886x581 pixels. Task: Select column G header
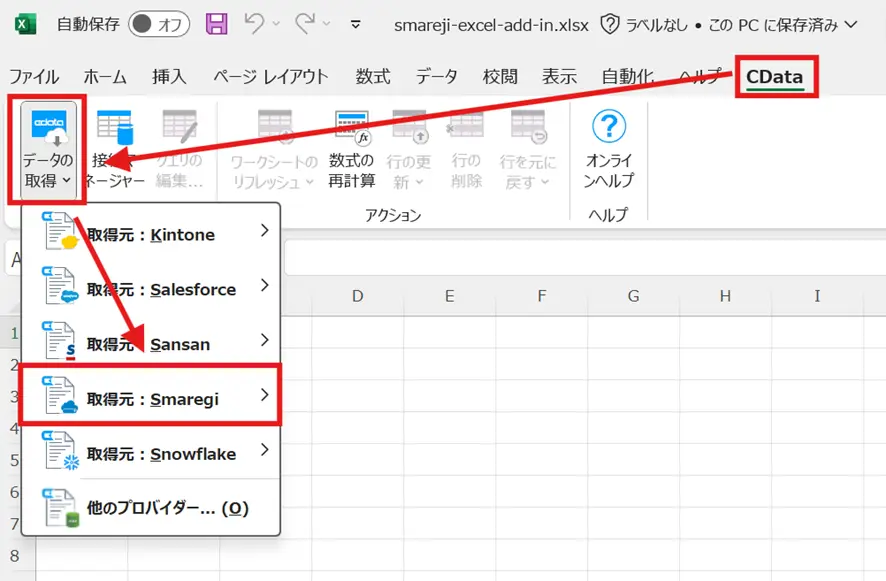[633, 296]
